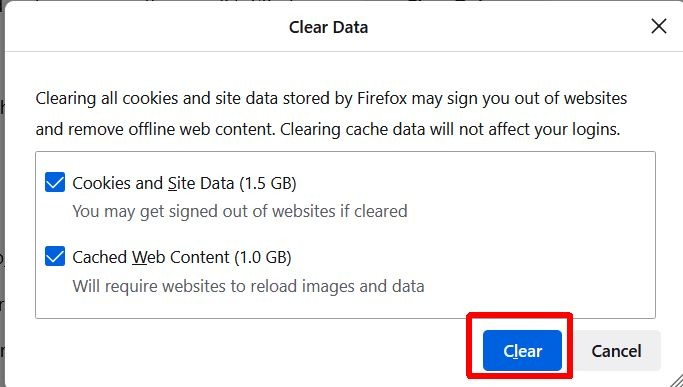The height and width of the screenshot is (387, 683).
Task: Confirm by clicking the blue Clear button
Action: (522, 350)
